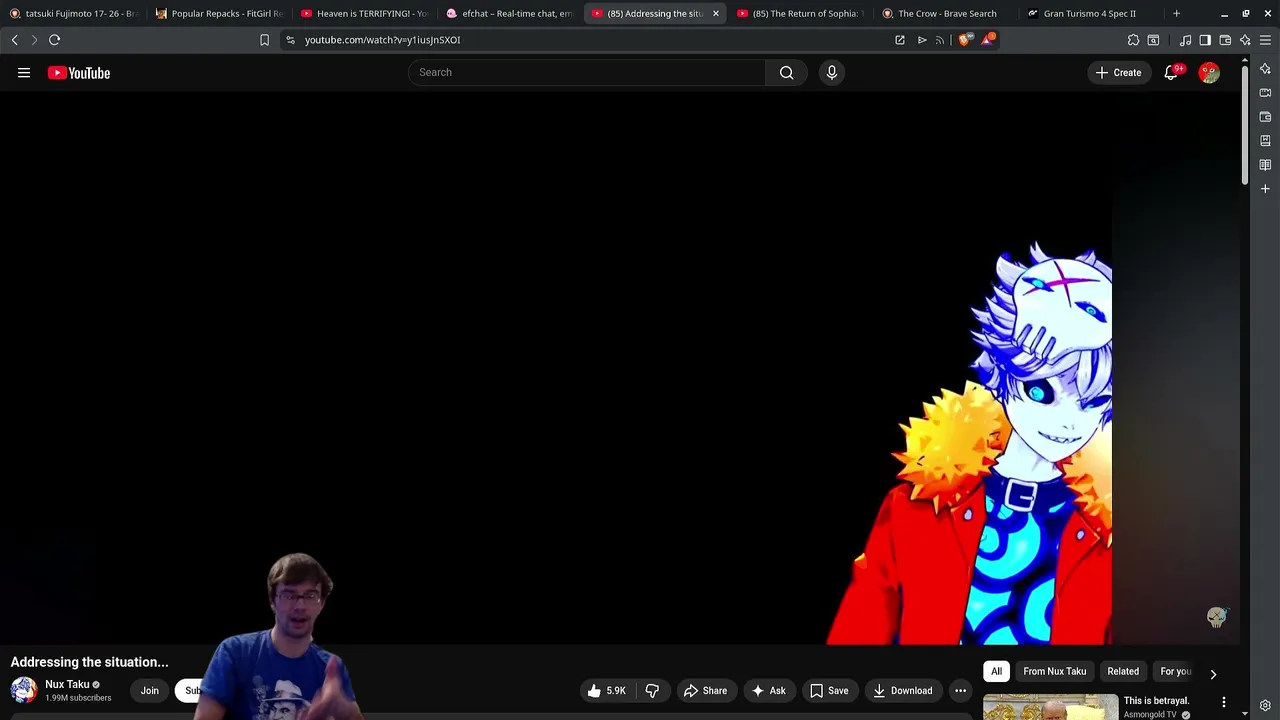Viewport: 1280px width, 720px height.
Task: Click the magnifier search button
Action: point(786,72)
